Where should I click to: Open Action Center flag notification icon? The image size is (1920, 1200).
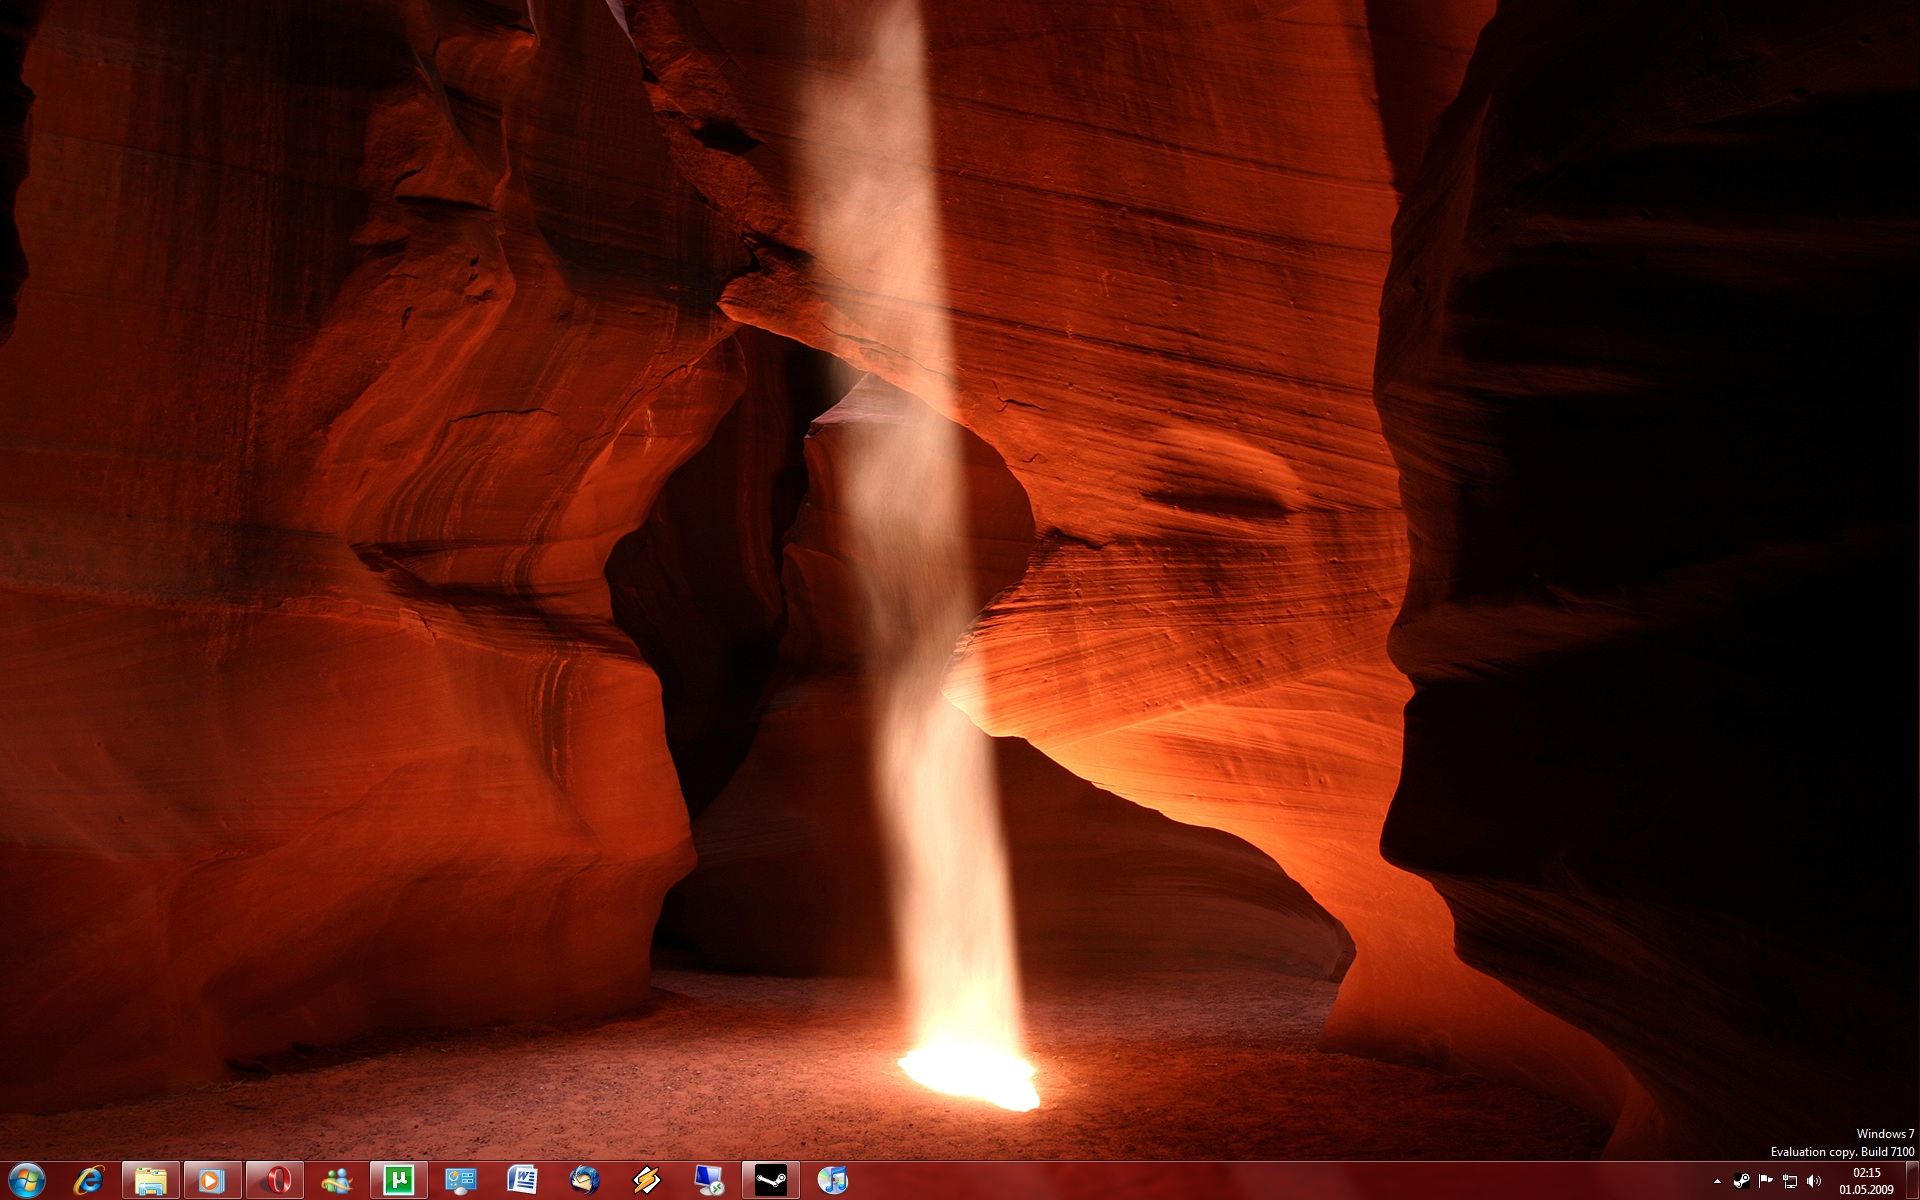[1765, 1181]
